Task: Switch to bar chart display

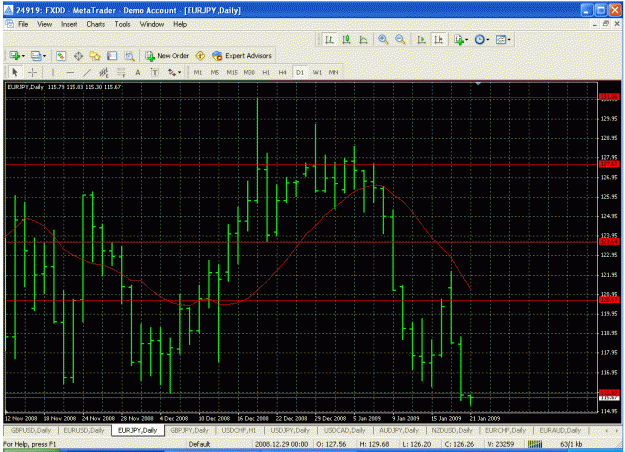Action: click(x=329, y=39)
